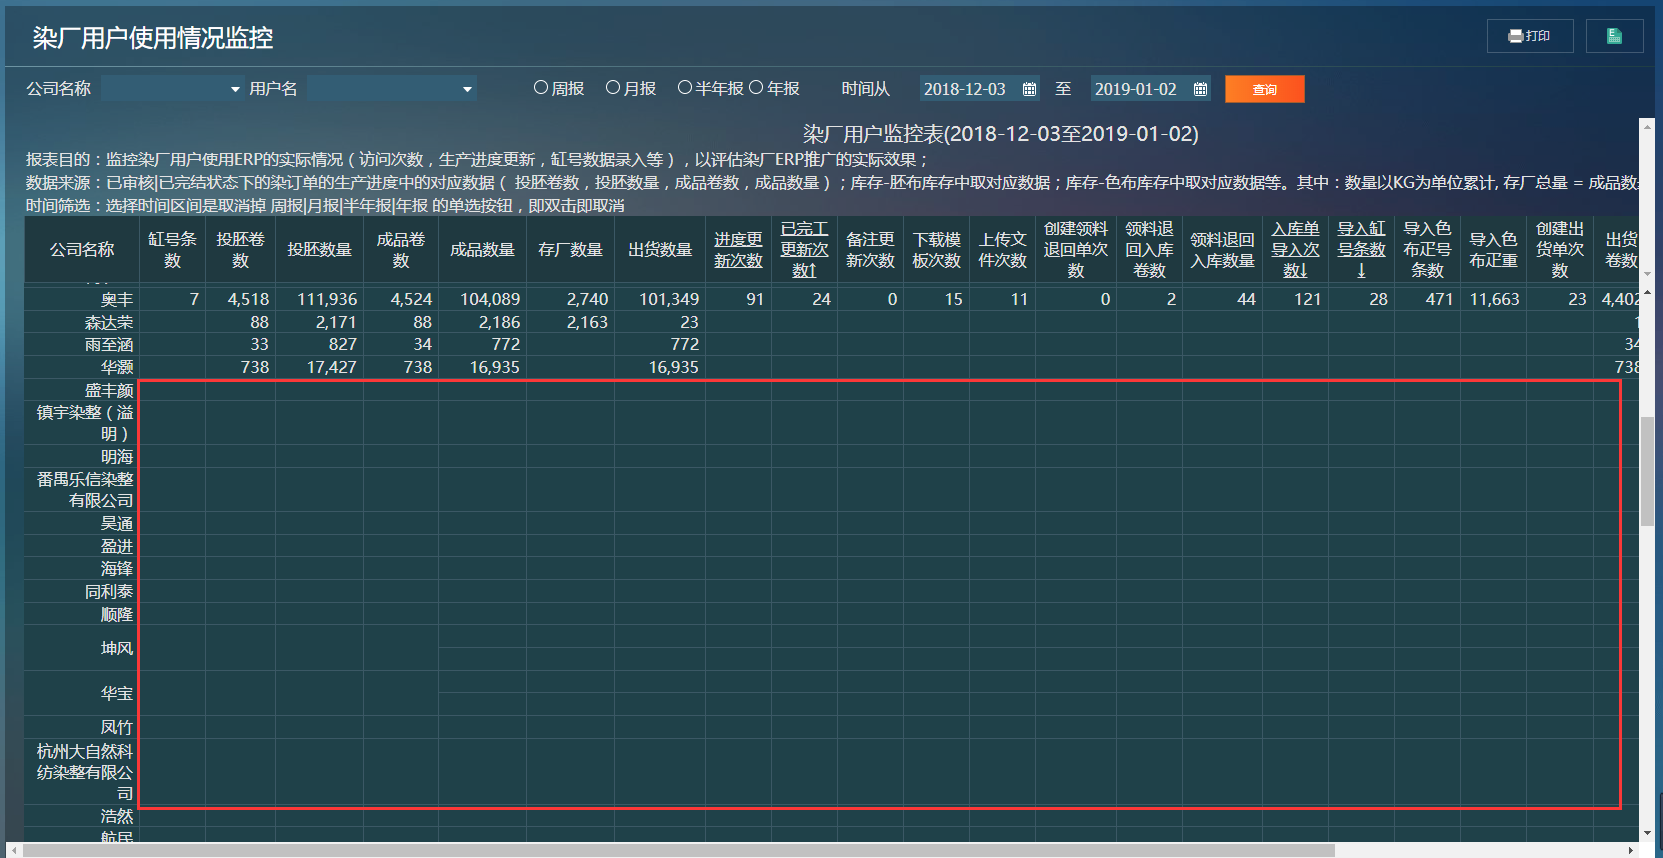1663x858 pixels.
Task: Click the 2018-12-03 start date field
Action: (x=966, y=89)
